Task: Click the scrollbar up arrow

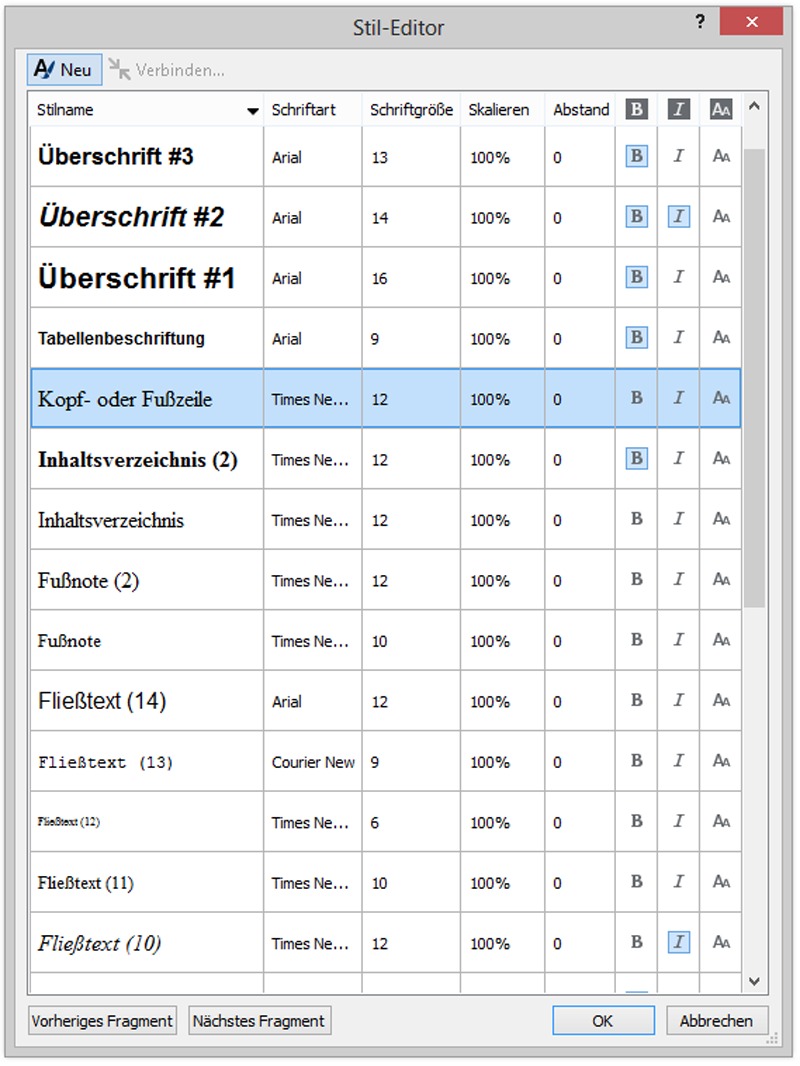Action: 755,104
